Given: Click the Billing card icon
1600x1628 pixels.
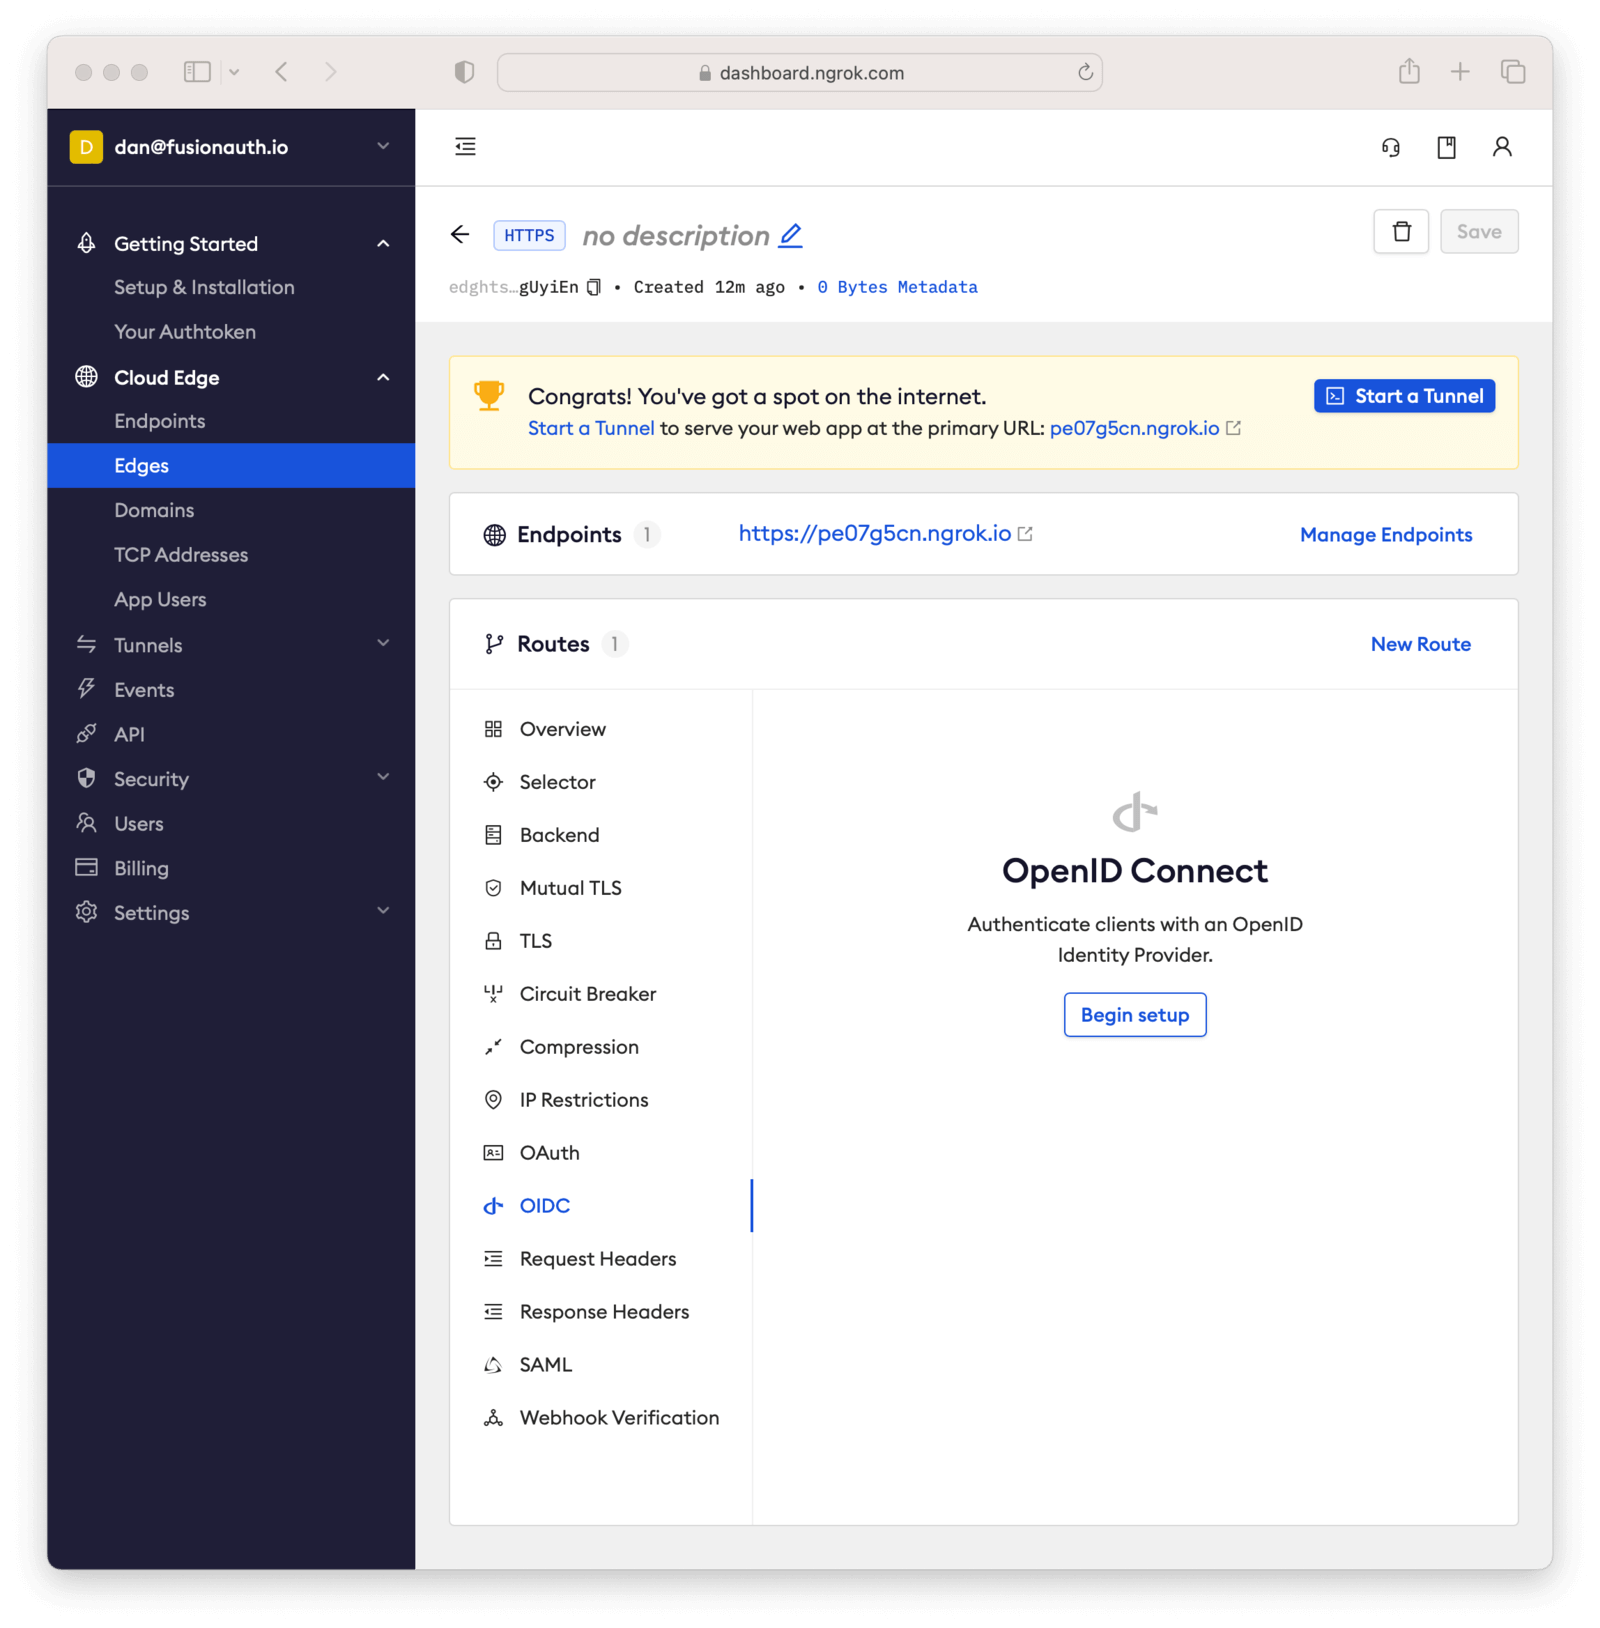Looking at the screenshot, I should coord(87,867).
